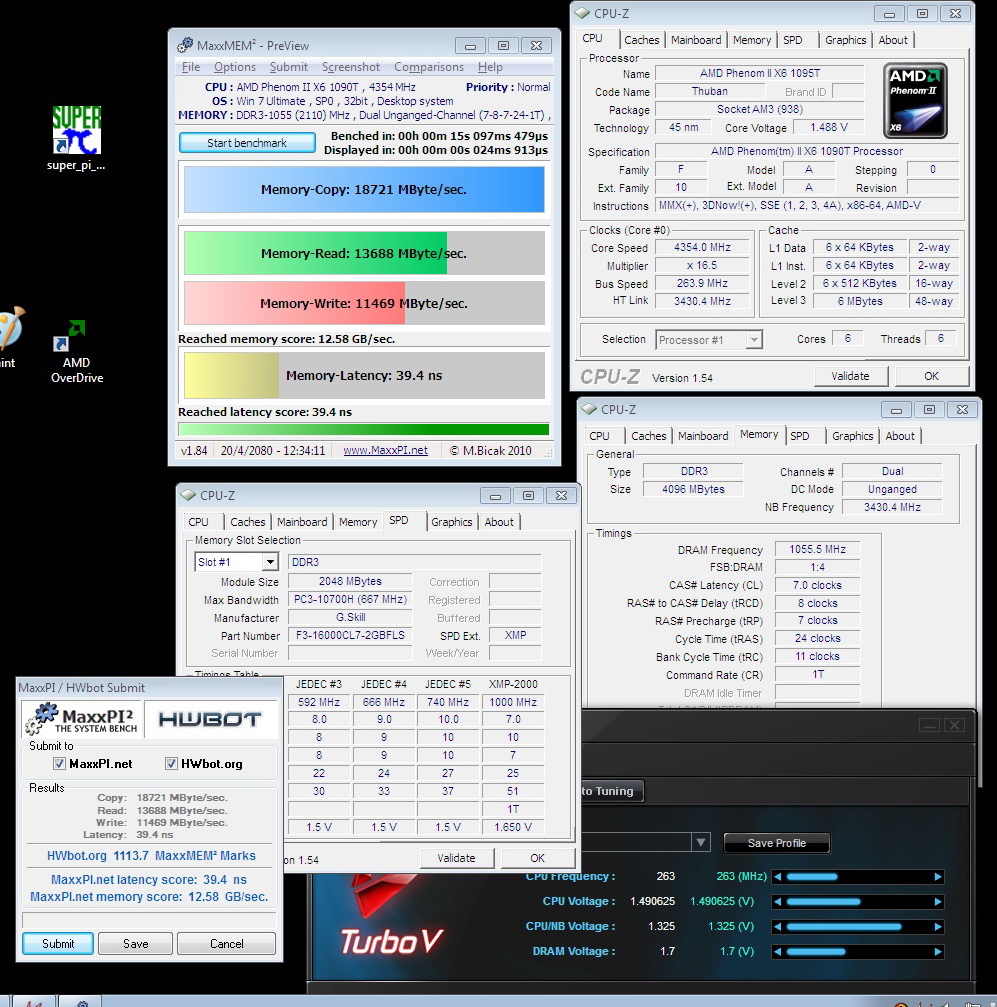Click the Memory-Read 13688 MByte/sec result bar
This screenshot has height=1007, width=997.
pyautogui.click(x=364, y=253)
